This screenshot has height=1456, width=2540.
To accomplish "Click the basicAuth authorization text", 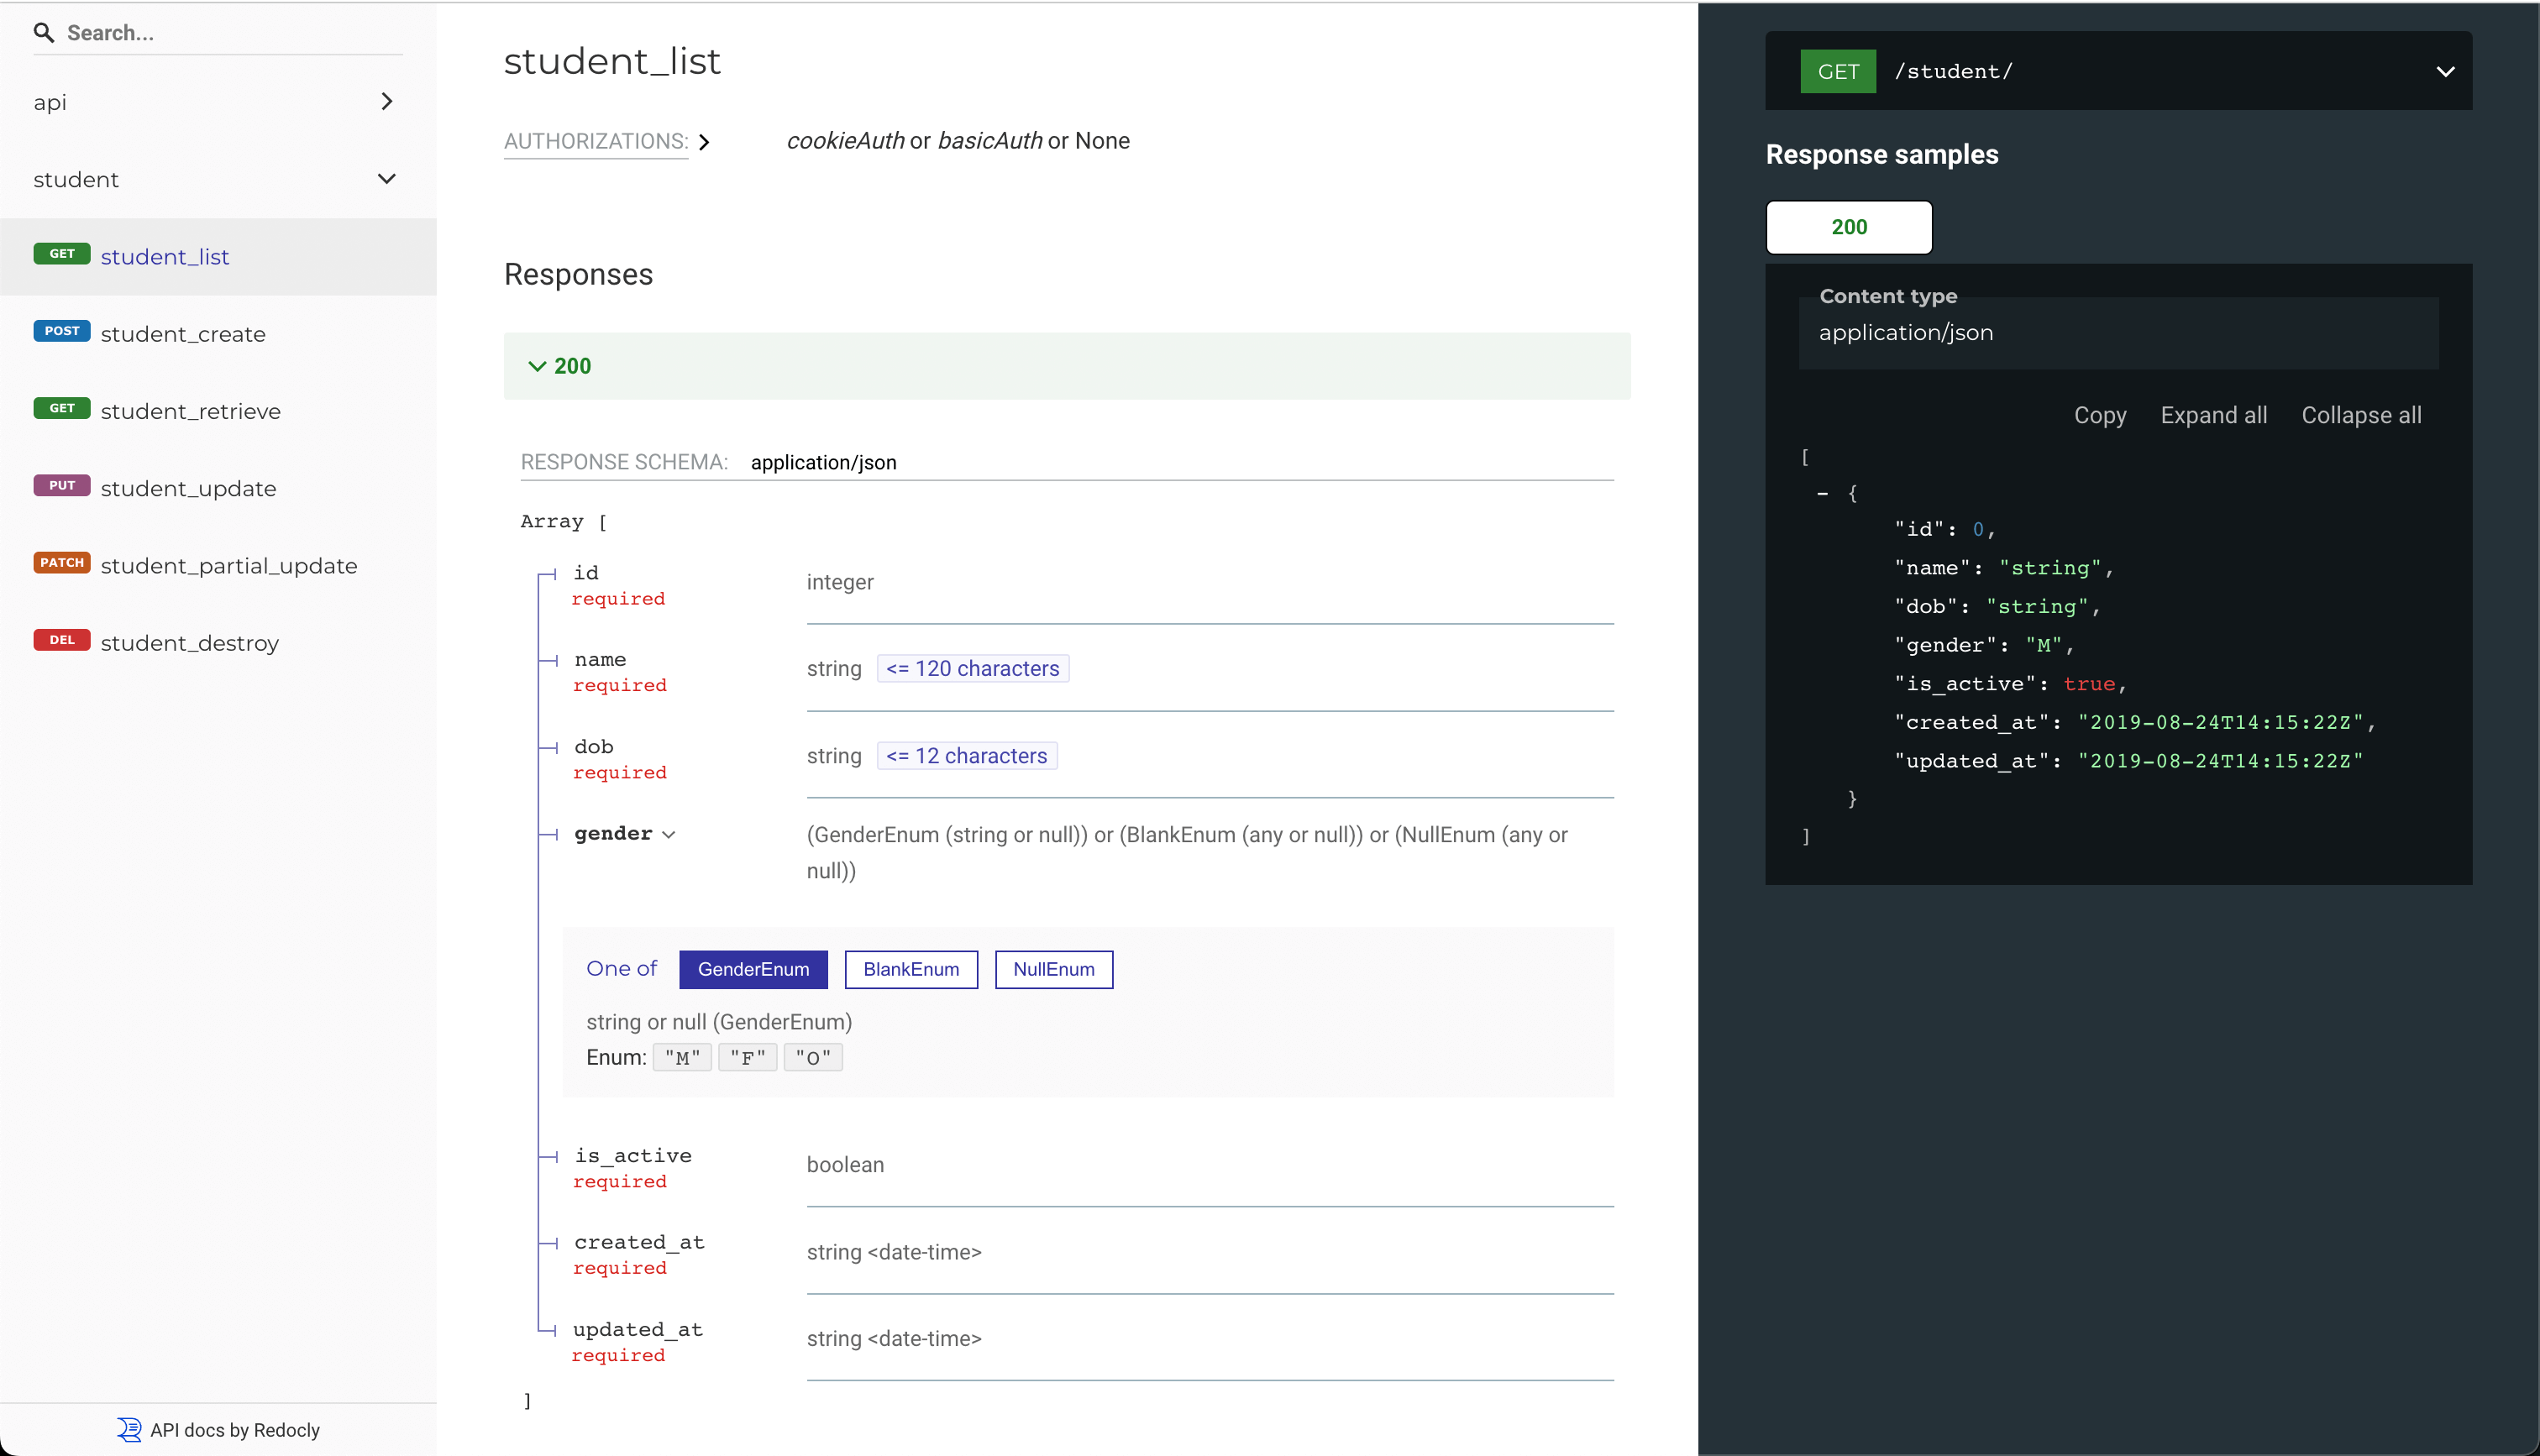I will [990, 141].
